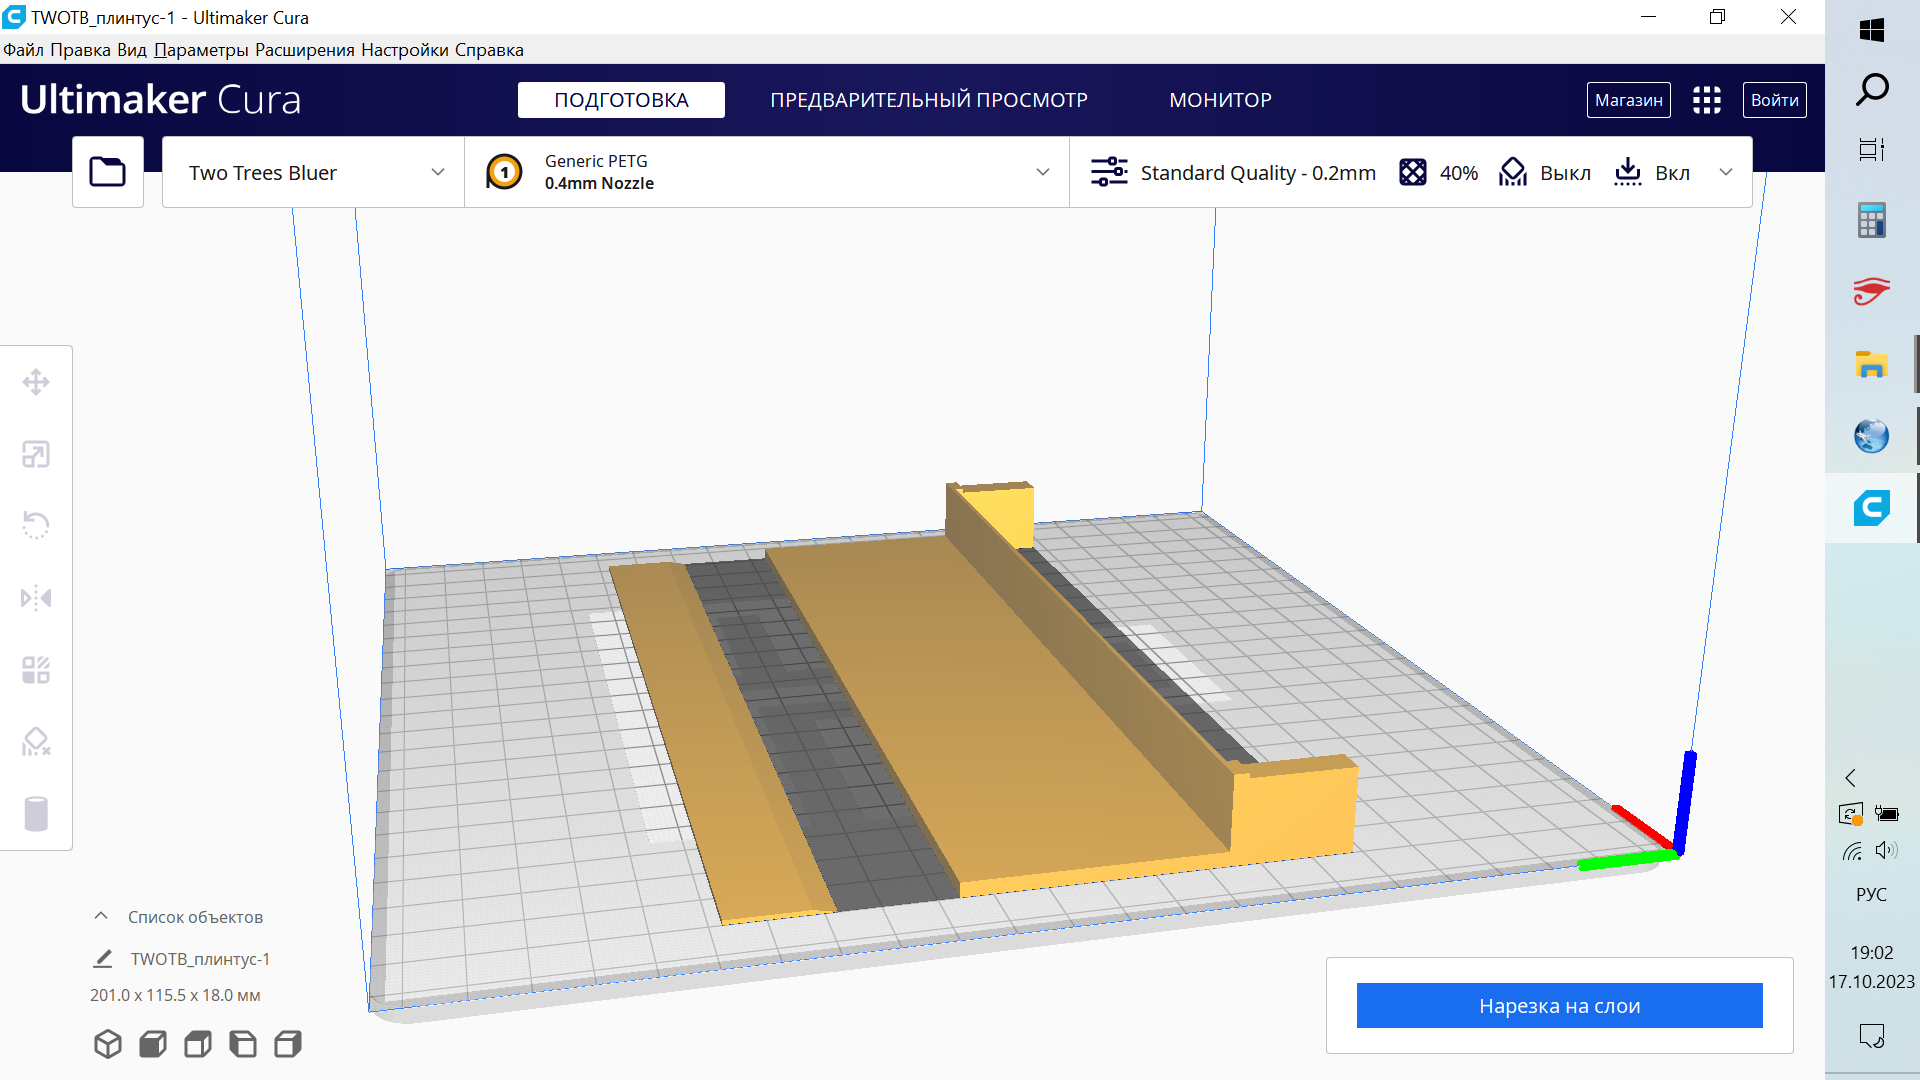Collapse the object list

101,916
